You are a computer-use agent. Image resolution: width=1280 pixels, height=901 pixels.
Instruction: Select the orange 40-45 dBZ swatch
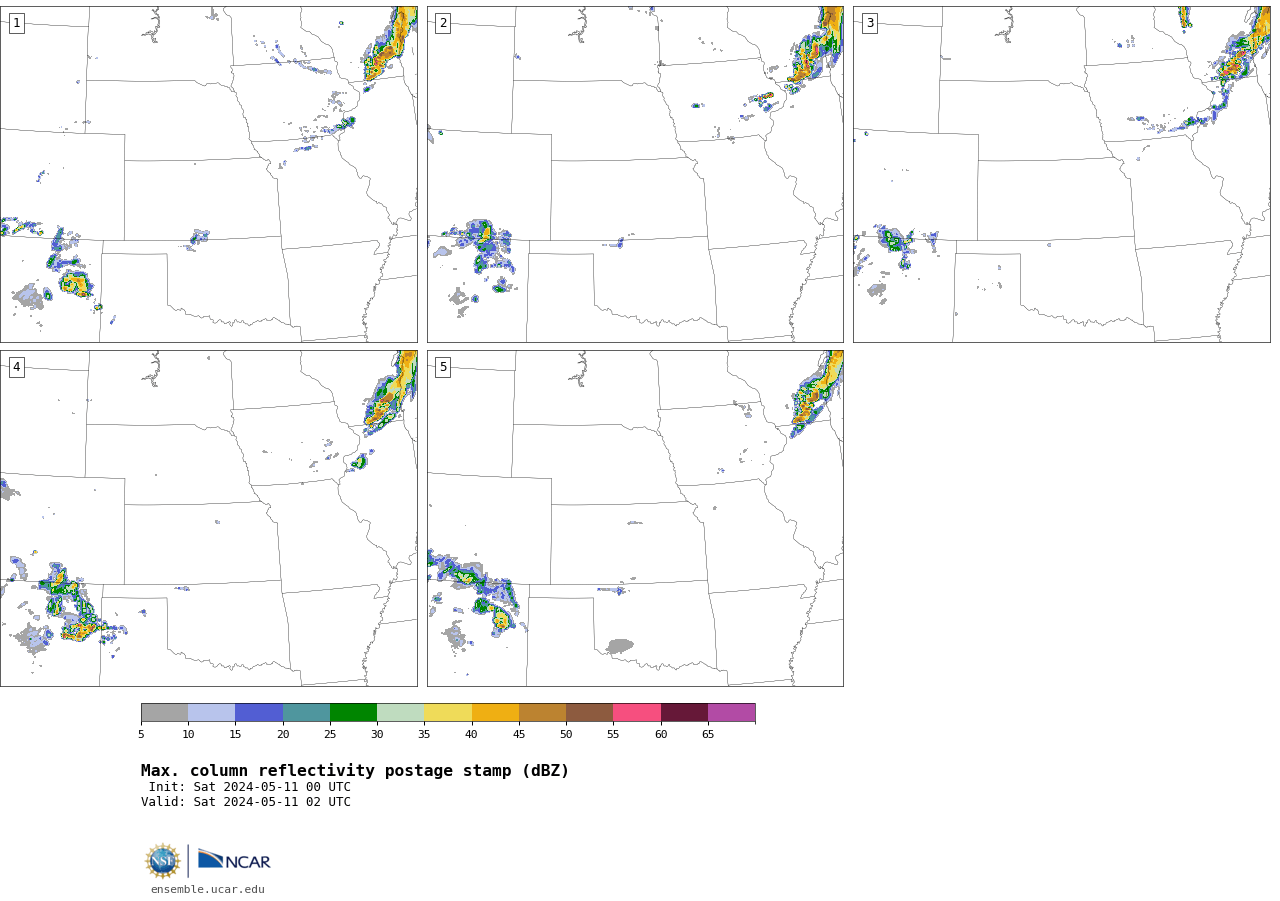(495, 713)
